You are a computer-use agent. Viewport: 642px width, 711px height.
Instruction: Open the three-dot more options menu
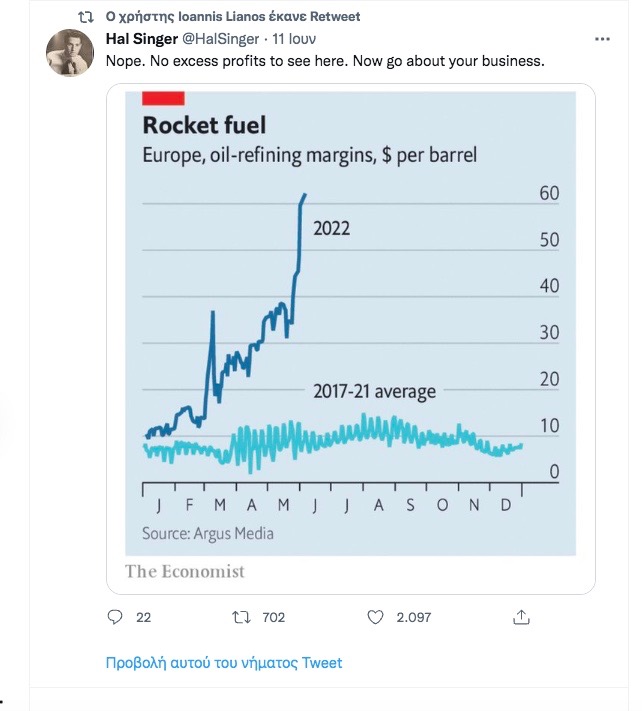click(602, 39)
